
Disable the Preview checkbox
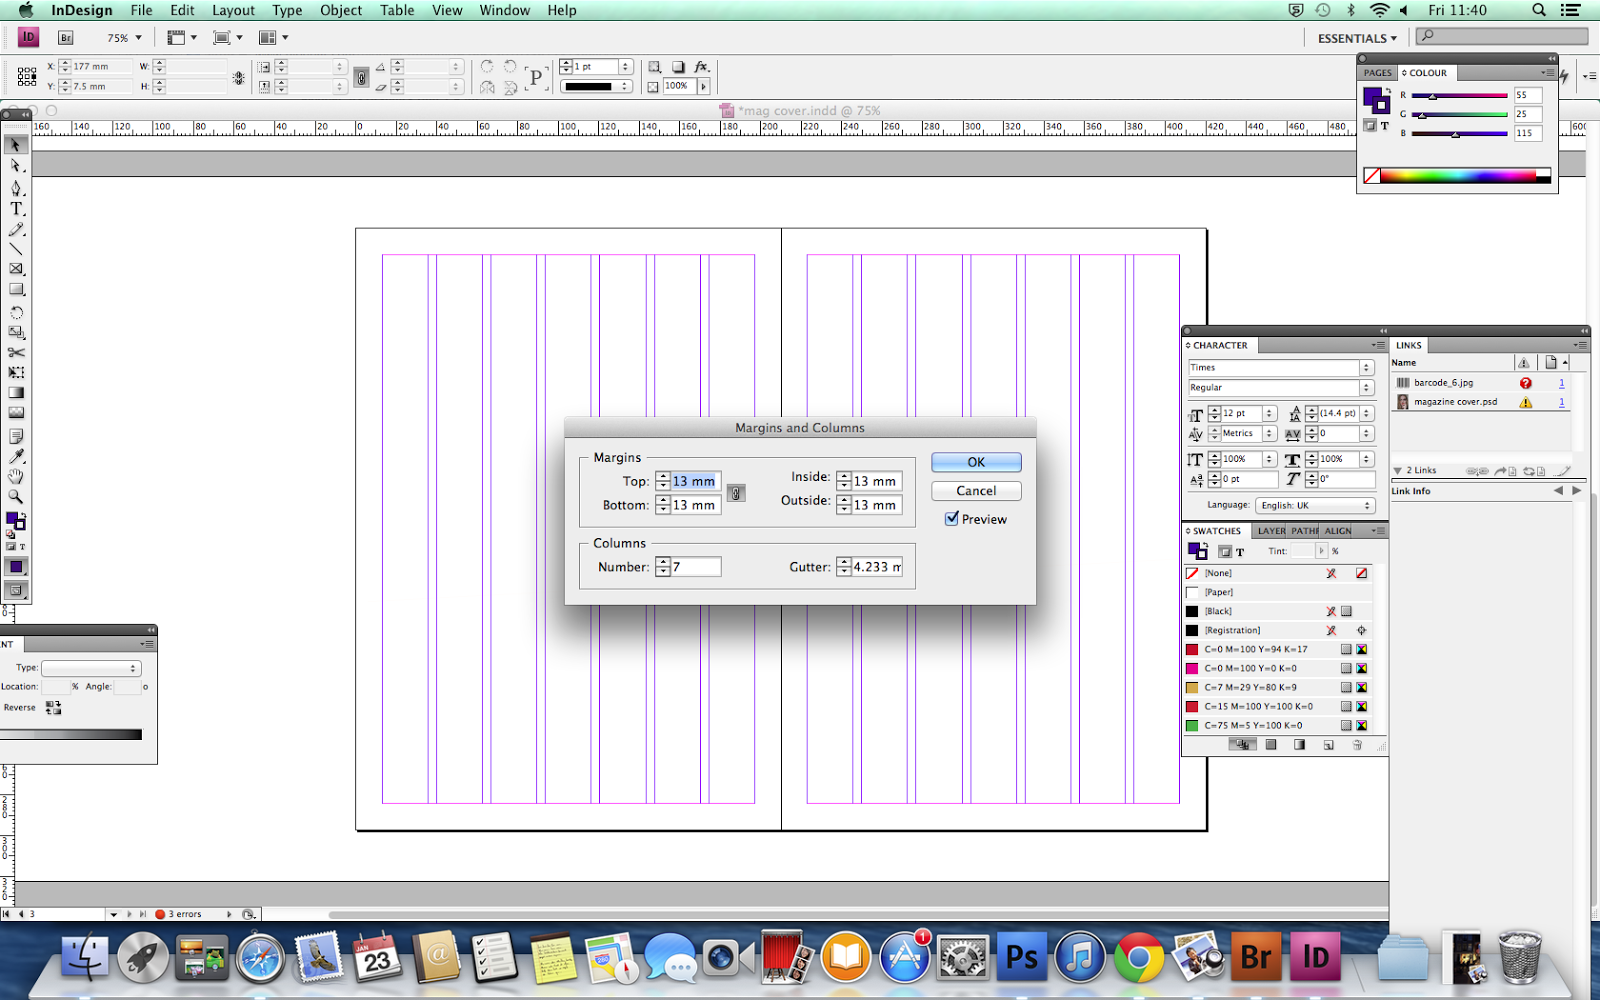pyautogui.click(x=952, y=519)
